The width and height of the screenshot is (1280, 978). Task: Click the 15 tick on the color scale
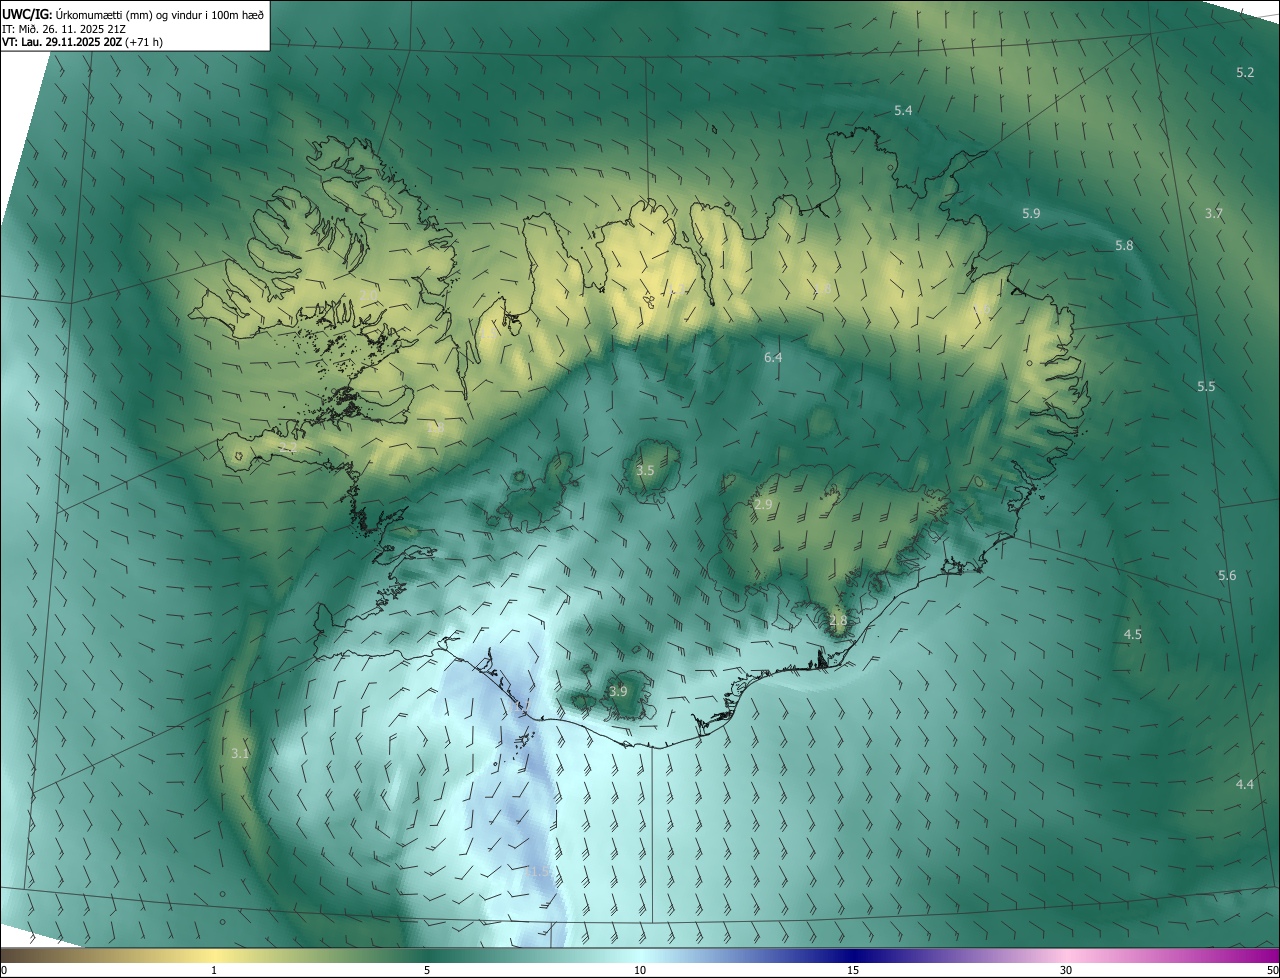tap(853, 970)
